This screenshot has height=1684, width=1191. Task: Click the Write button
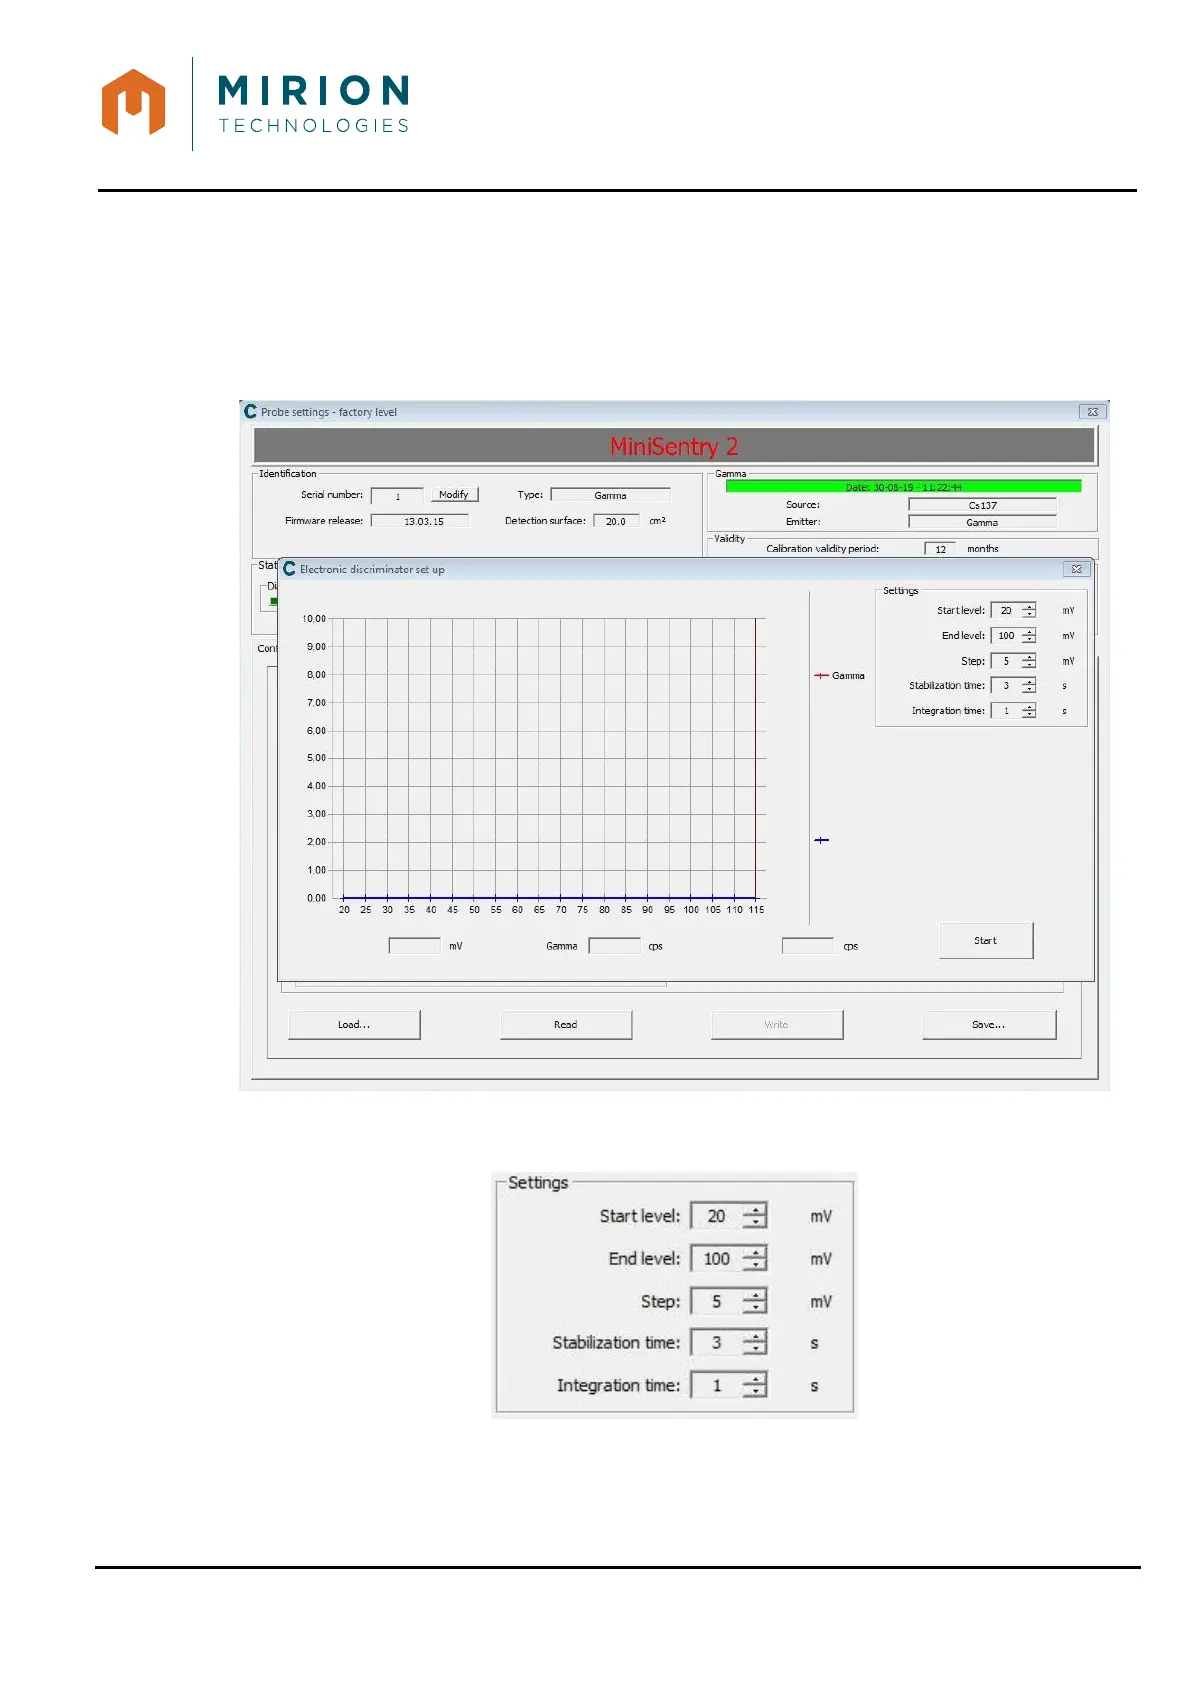coord(776,1024)
